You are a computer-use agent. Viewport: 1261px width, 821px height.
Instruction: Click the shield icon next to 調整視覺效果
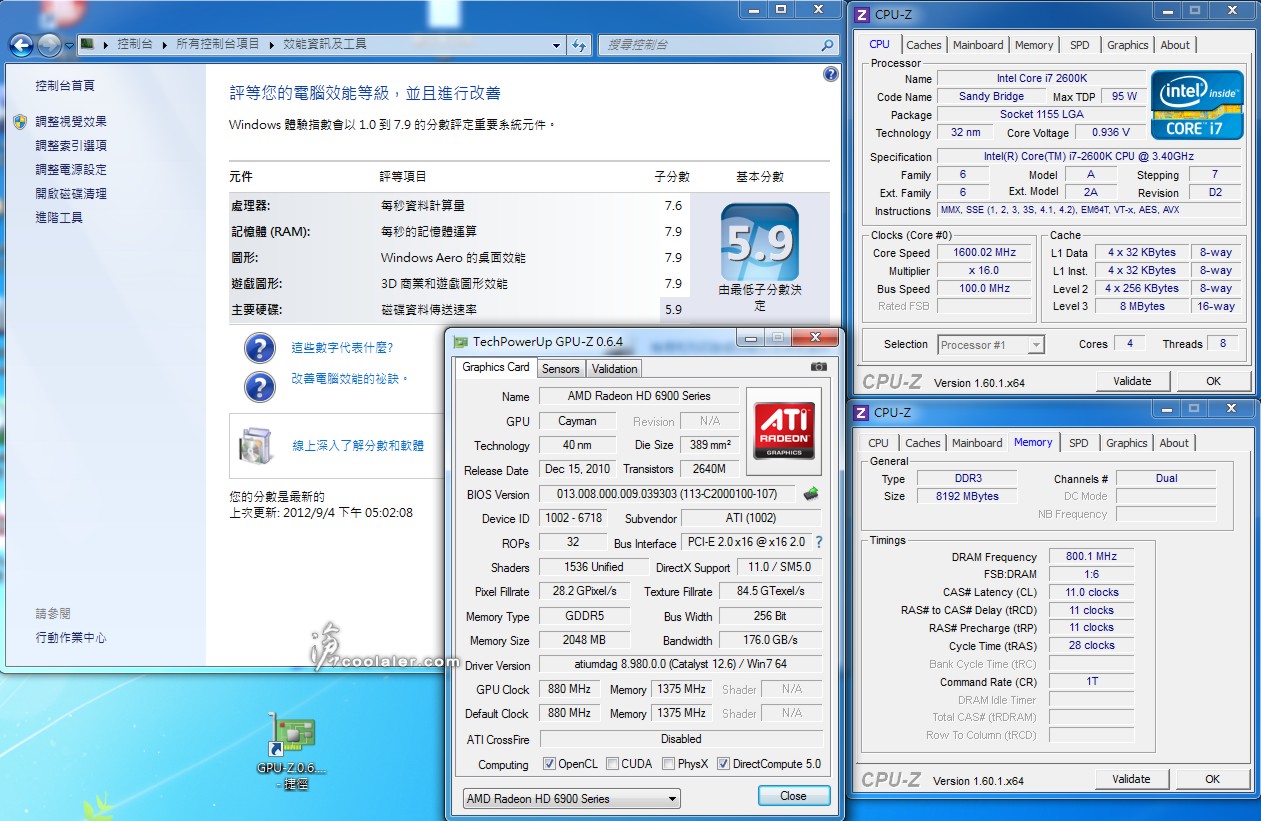tap(20, 121)
